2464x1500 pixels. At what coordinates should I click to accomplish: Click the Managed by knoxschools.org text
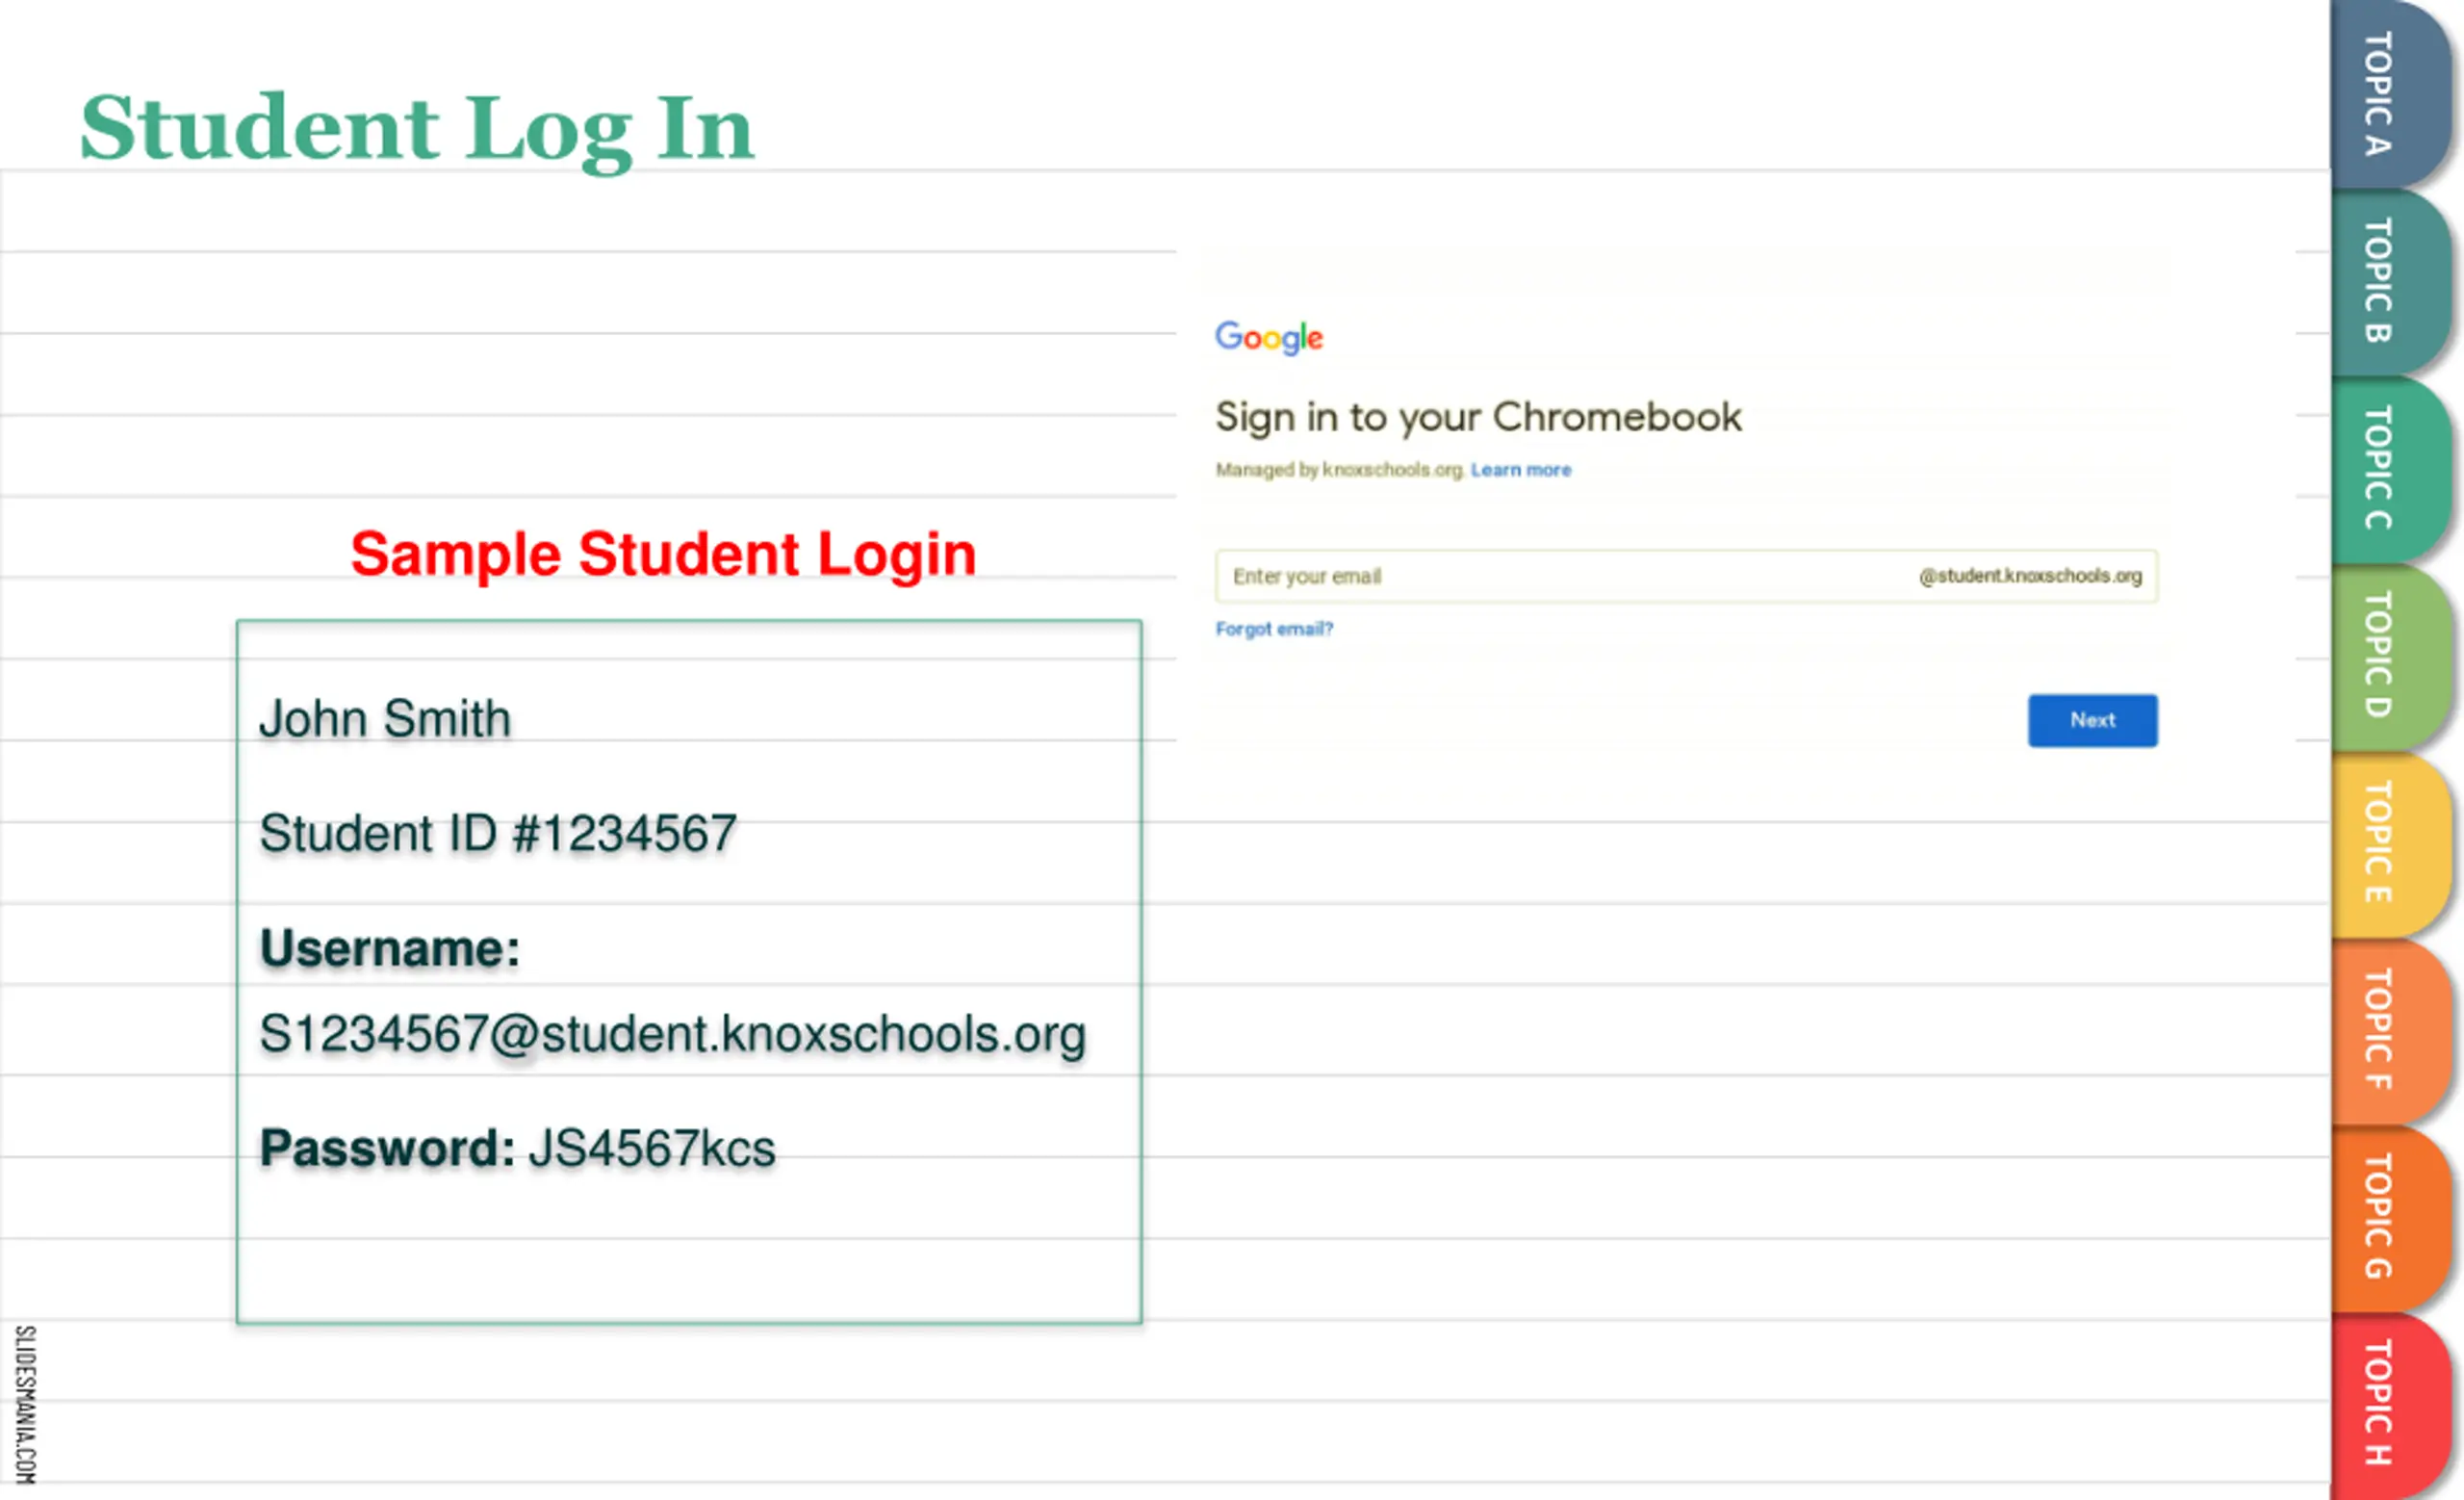click(x=1340, y=470)
